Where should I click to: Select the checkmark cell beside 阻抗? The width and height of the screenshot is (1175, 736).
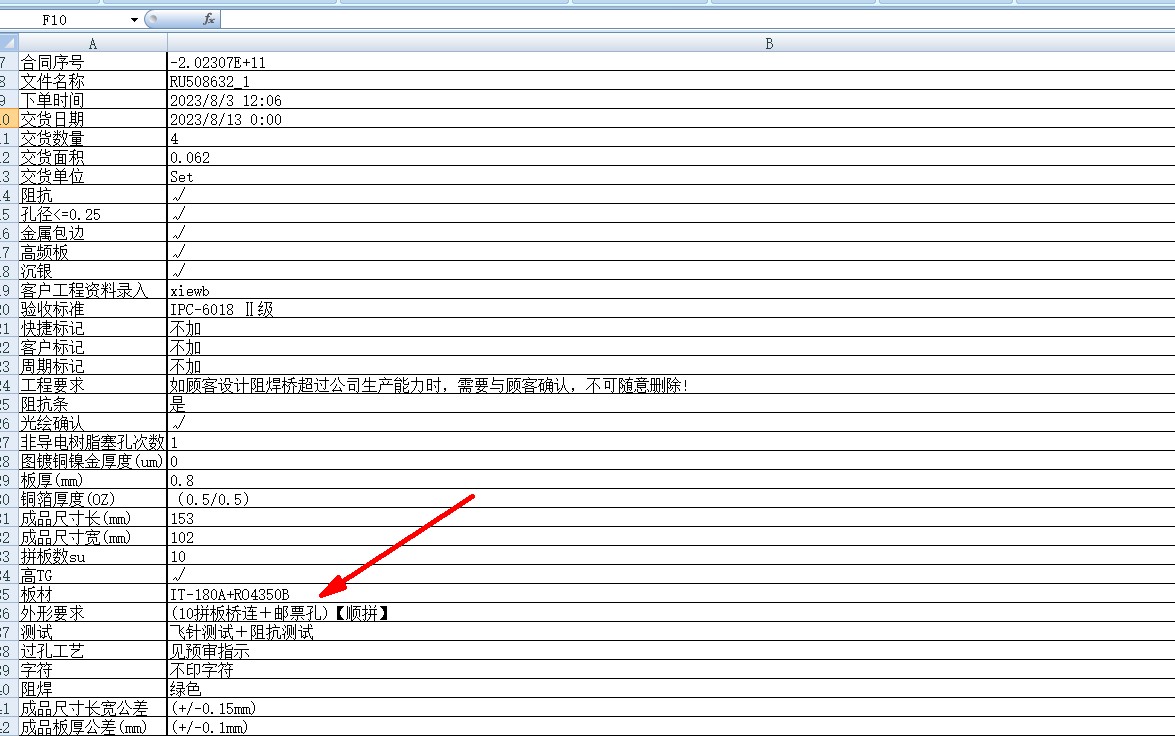[671, 195]
